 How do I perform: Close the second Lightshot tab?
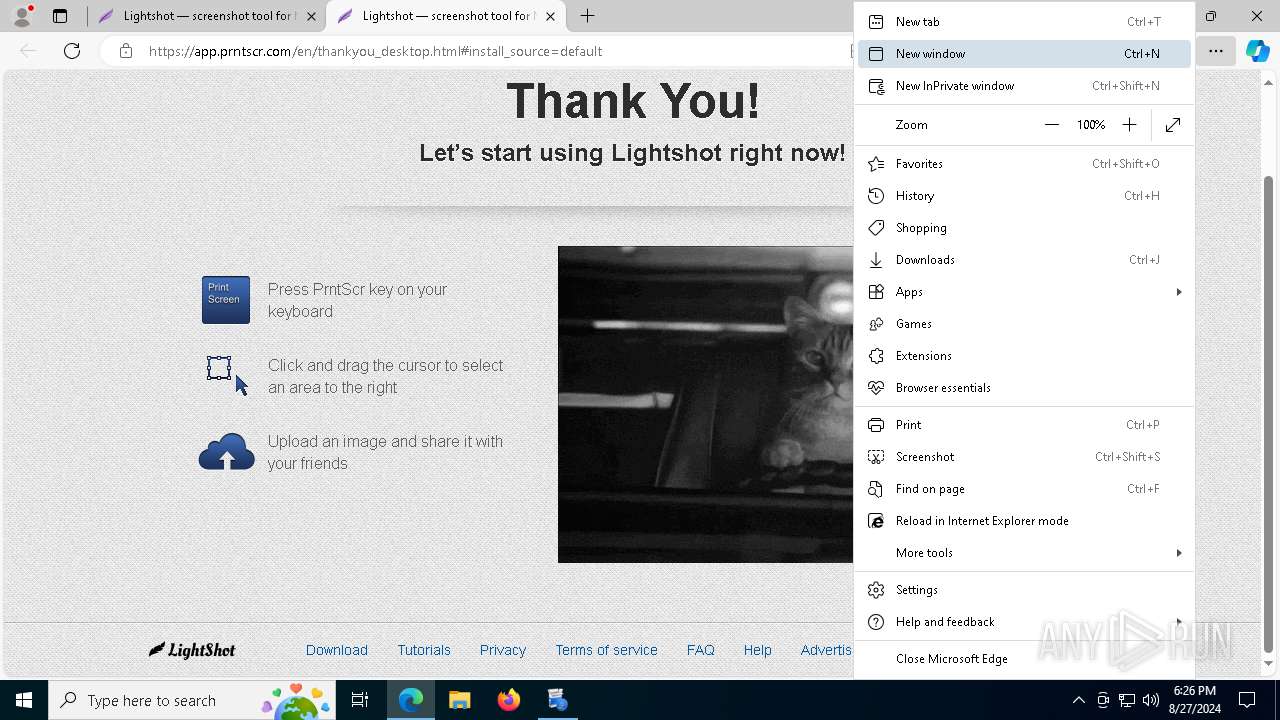pyautogui.click(x=550, y=16)
